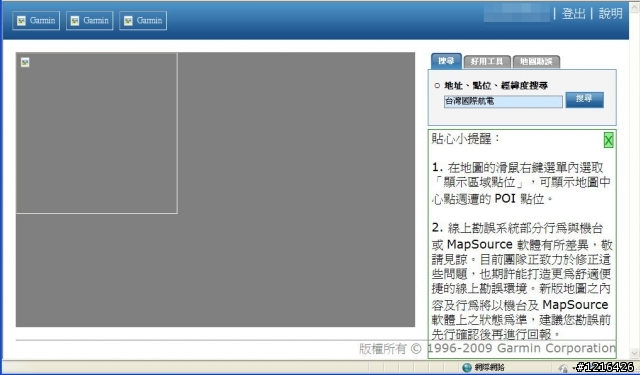The width and height of the screenshot is (640, 375).
Task: Click the network globe icon in status bar
Action: point(467,368)
